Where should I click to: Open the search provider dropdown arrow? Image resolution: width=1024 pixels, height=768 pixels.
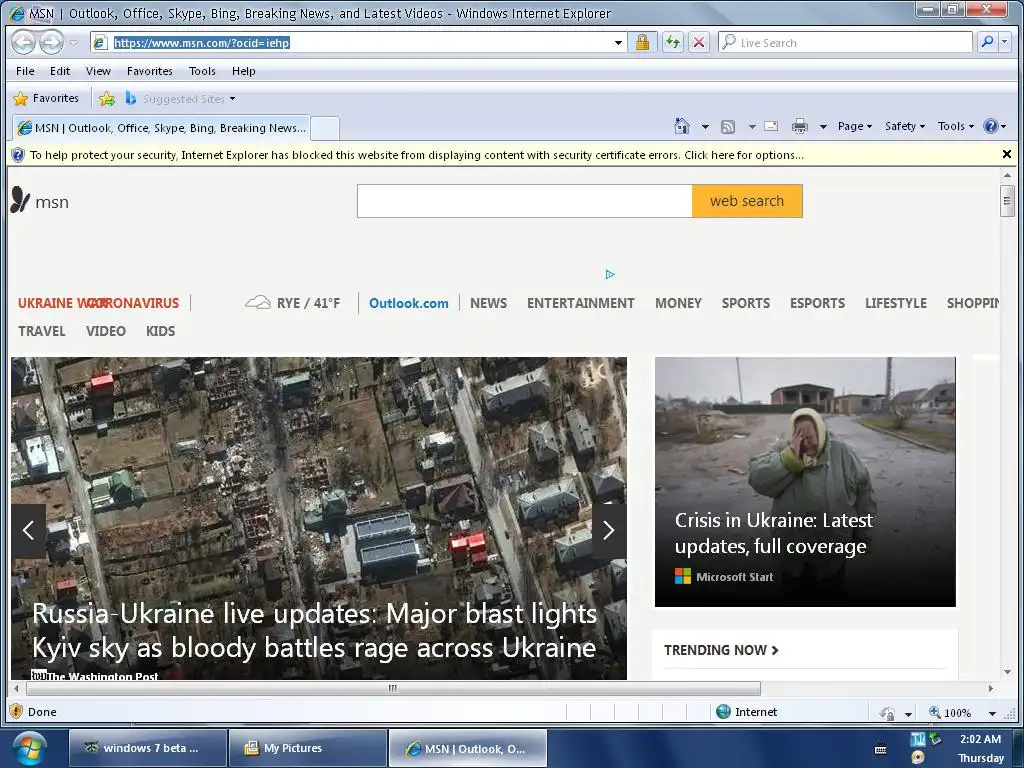click(1004, 42)
